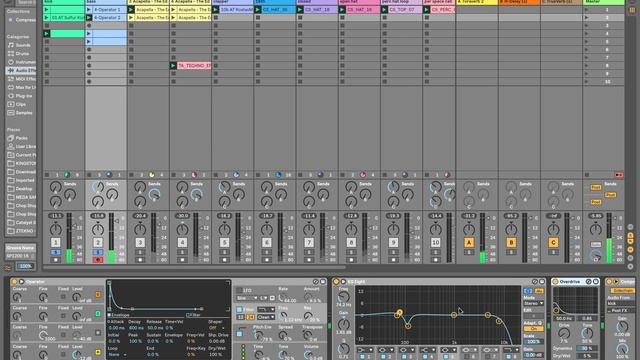Open EQ Eight band 8 filter type dropdown
This screenshot has width=640, height=360.
[510, 350]
